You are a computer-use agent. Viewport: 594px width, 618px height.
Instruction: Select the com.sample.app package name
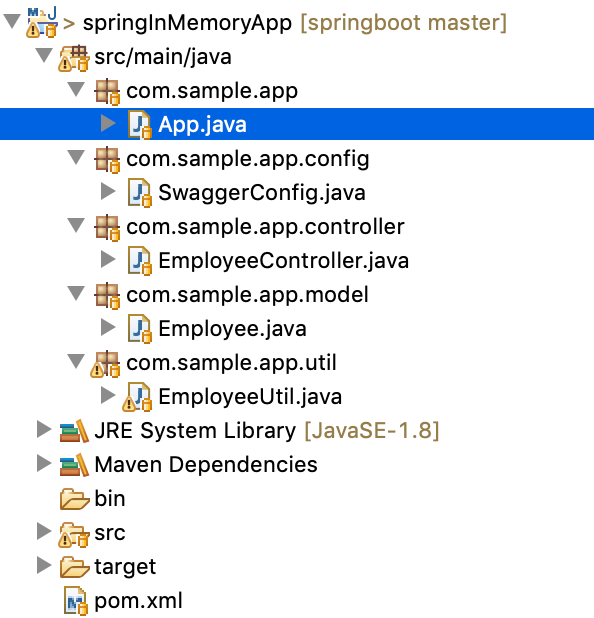(212, 91)
